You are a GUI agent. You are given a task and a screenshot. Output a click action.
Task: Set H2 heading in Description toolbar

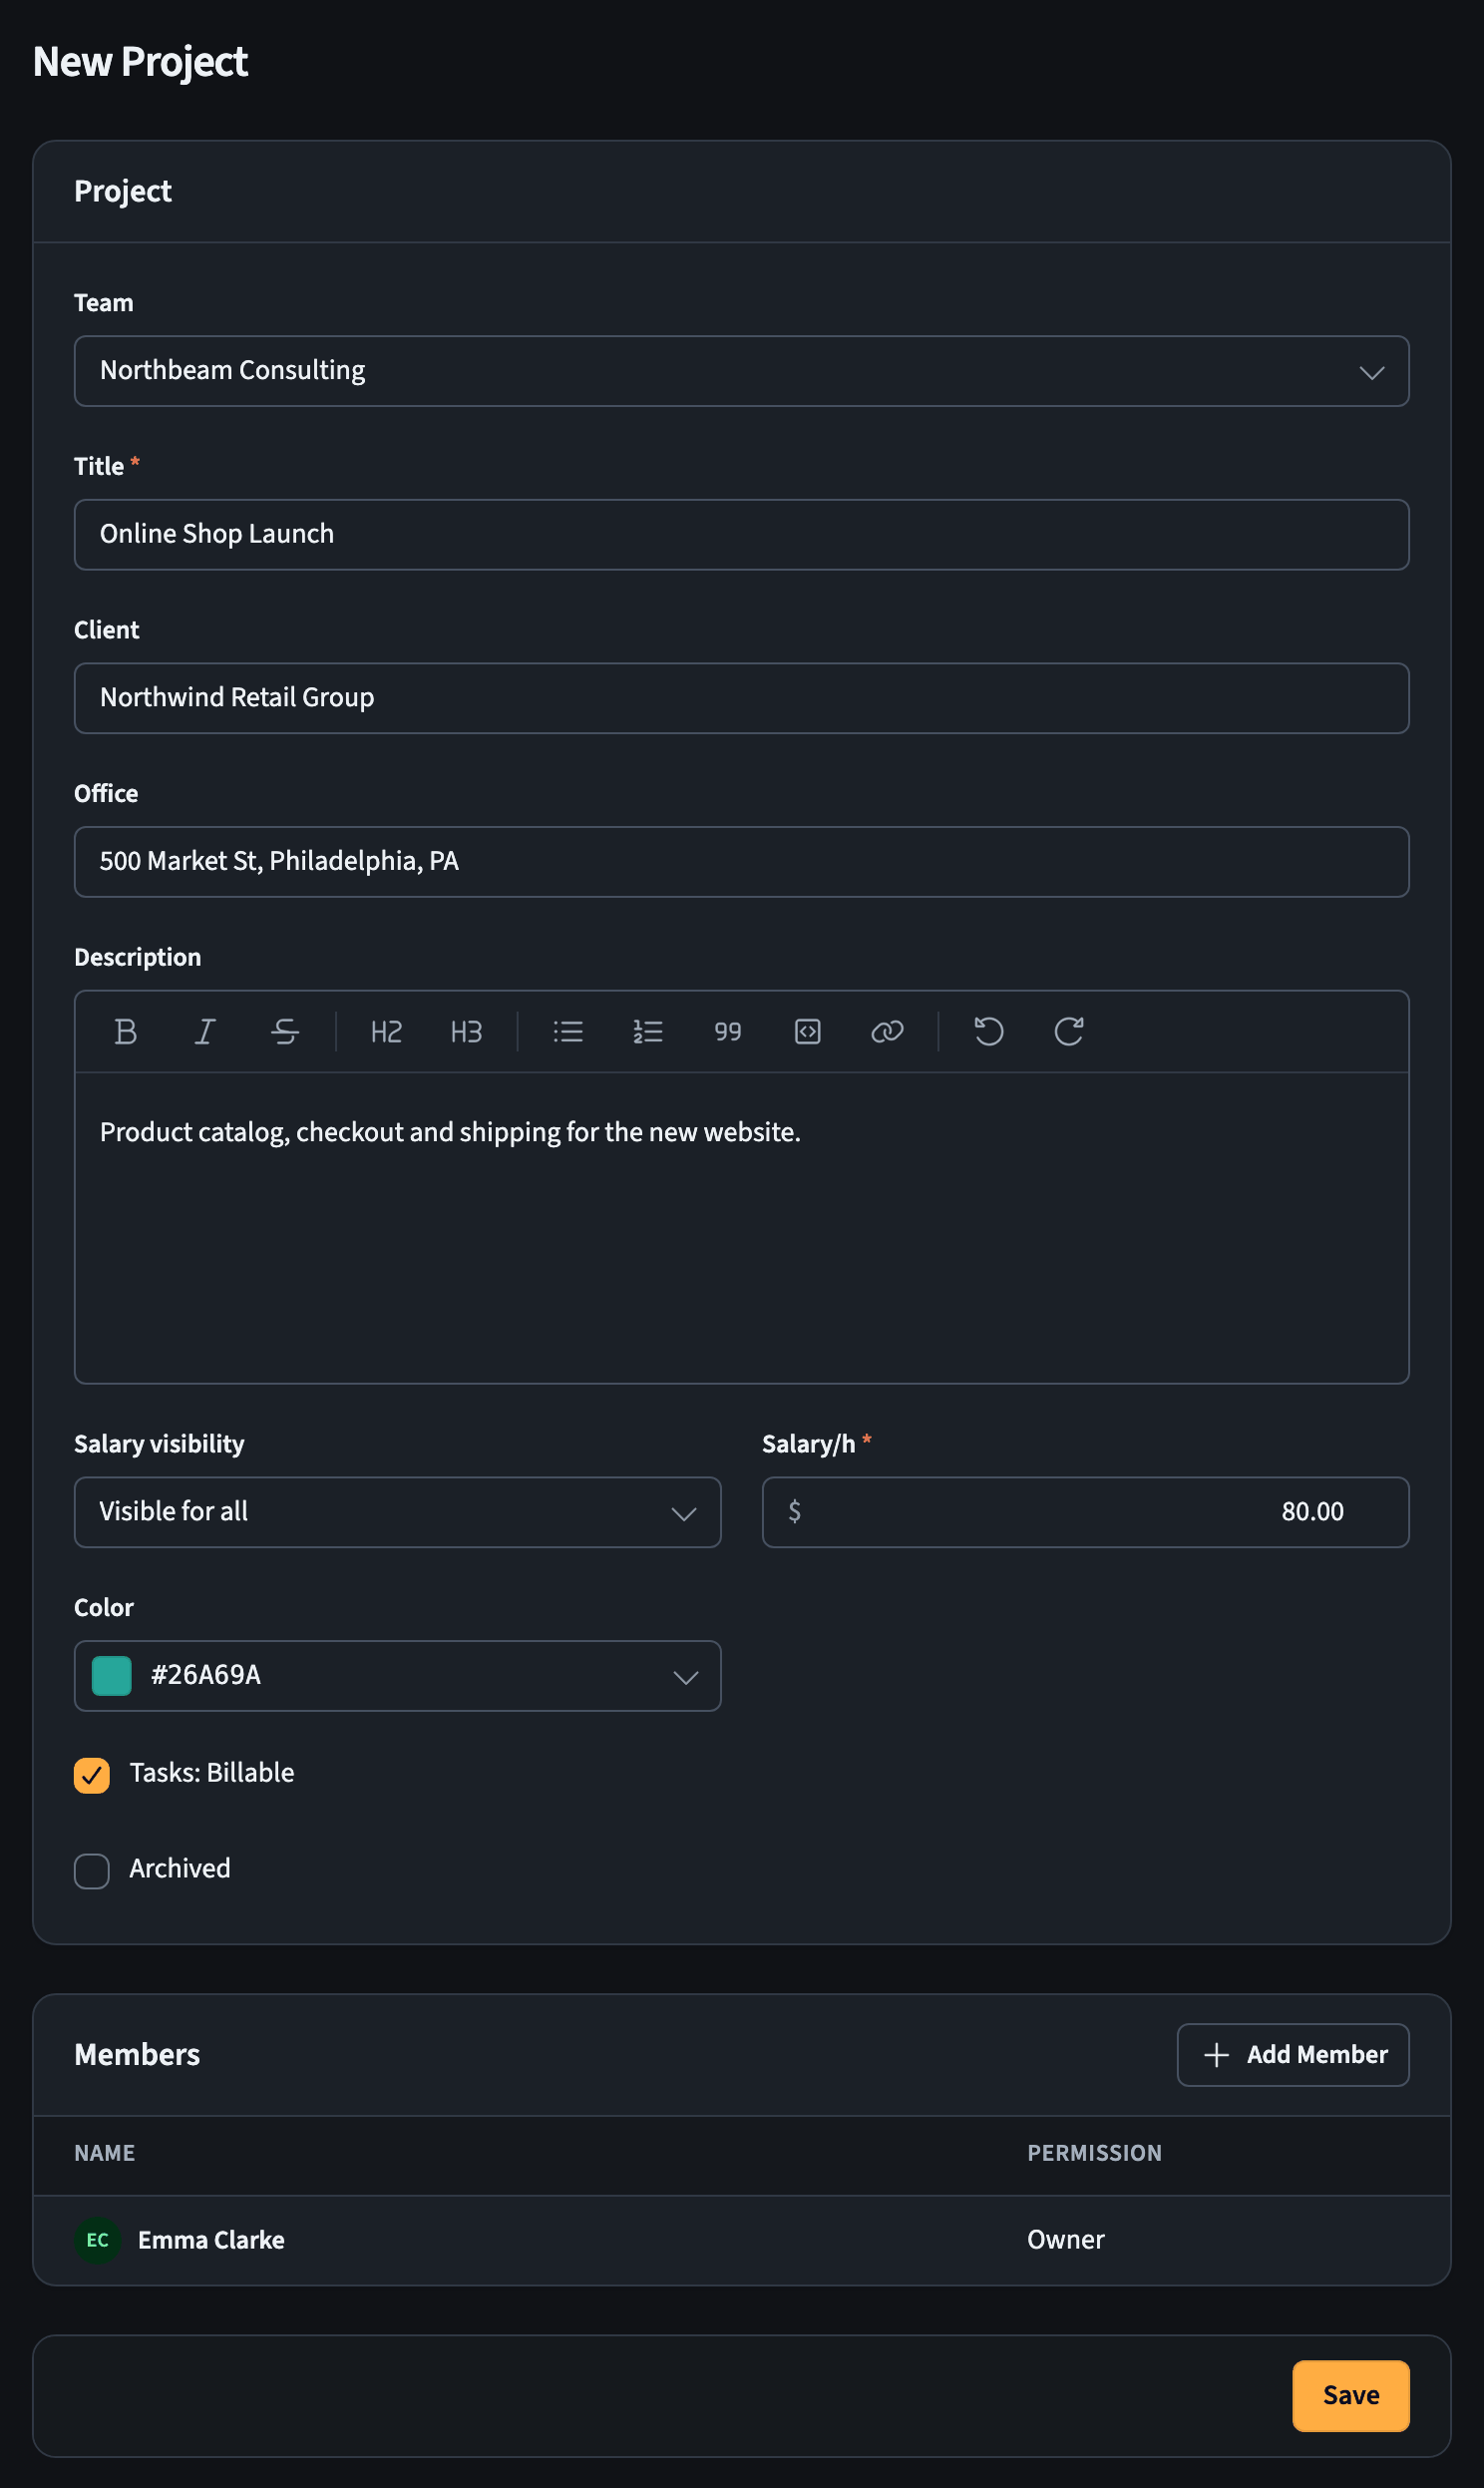386,1031
